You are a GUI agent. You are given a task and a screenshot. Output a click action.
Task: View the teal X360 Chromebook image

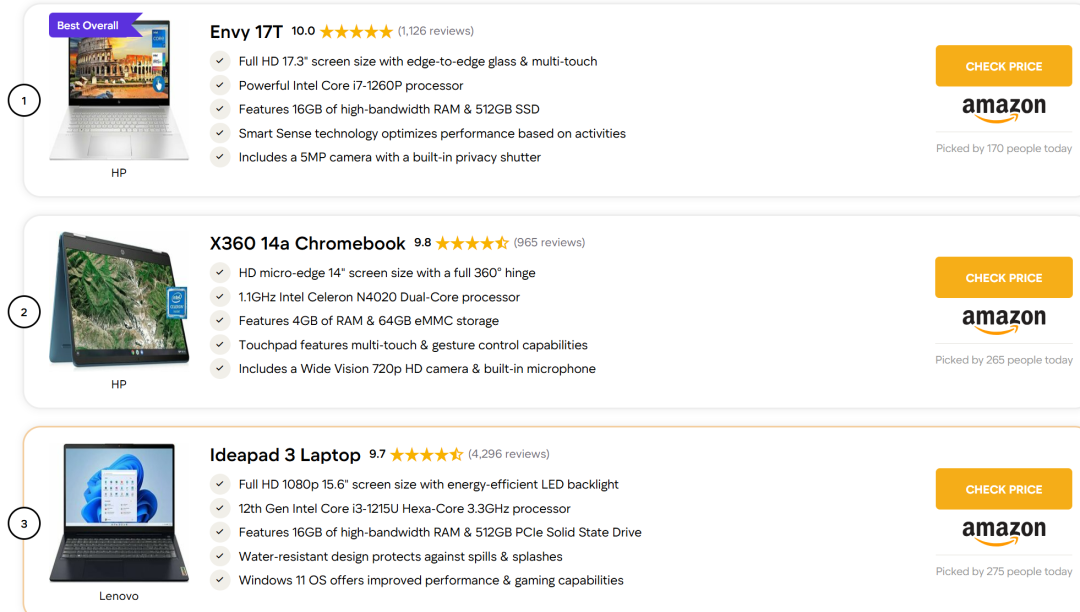[120, 302]
